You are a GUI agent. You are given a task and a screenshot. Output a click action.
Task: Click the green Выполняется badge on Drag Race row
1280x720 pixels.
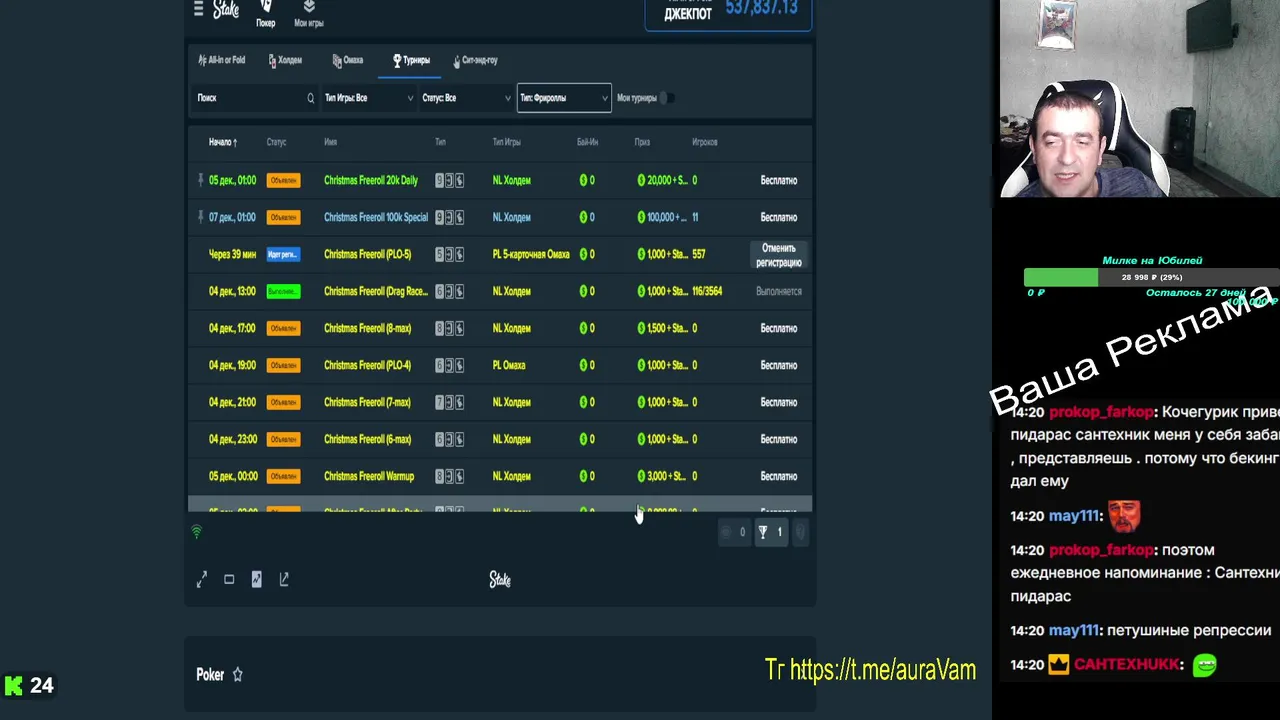[283, 291]
